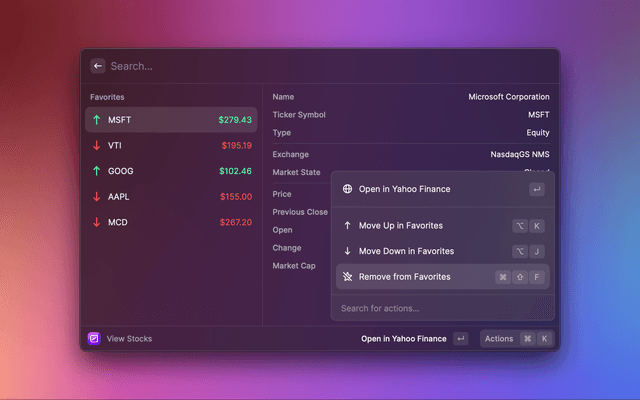640x400 pixels.
Task: Click the down arrow icon for Move Down
Action: (347, 251)
